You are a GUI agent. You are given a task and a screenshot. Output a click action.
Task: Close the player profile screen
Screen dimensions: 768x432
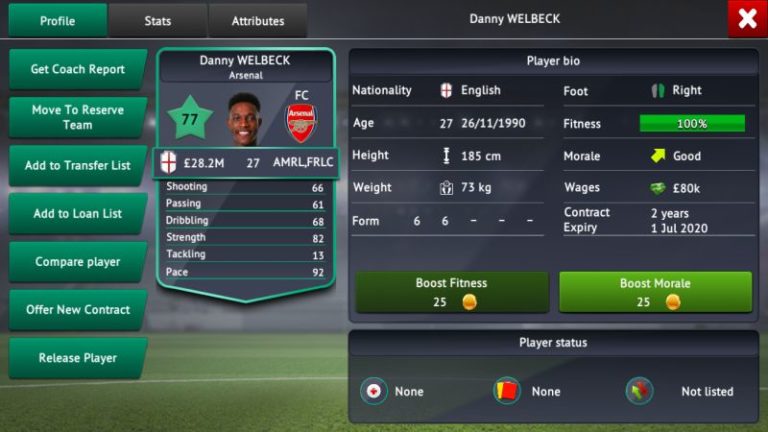747,19
